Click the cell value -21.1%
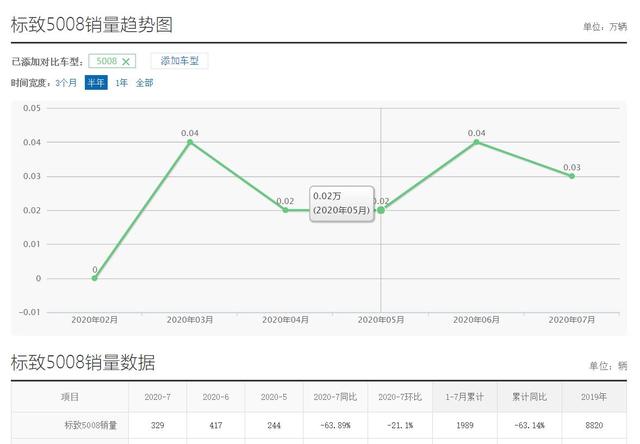 pyautogui.click(x=400, y=425)
